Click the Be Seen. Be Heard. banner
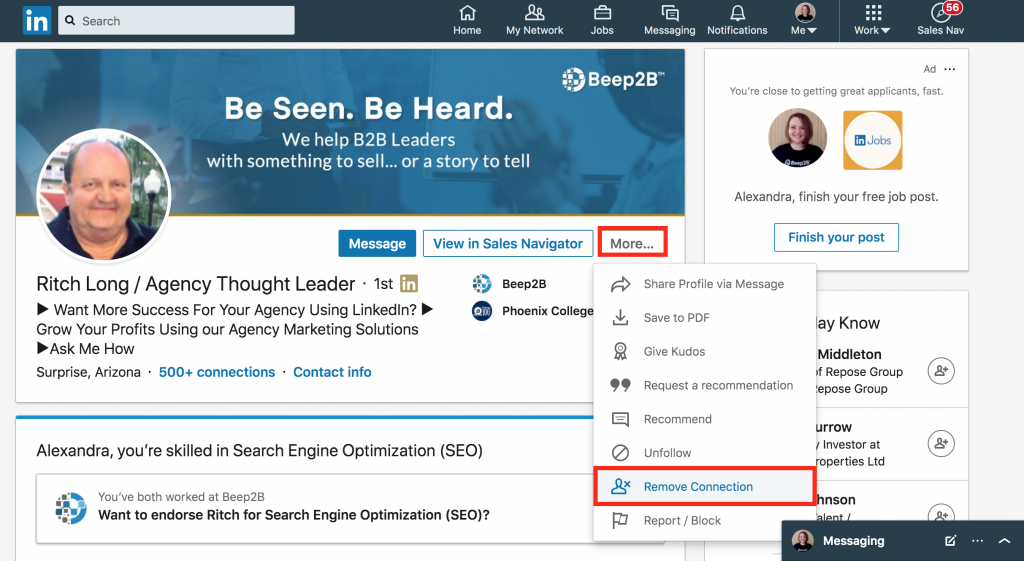The height and width of the screenshot is (561, 1024). coord(350,132)
